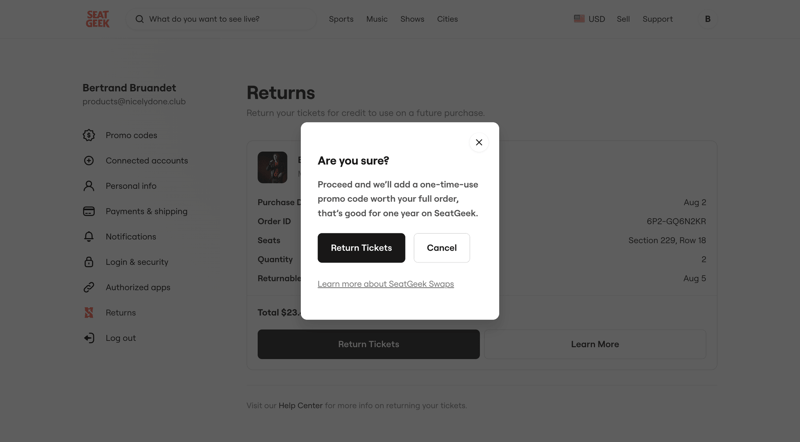Click the Notifications bell icon
The height and width of the screenshot is (442, 800).
pos(89,237)
